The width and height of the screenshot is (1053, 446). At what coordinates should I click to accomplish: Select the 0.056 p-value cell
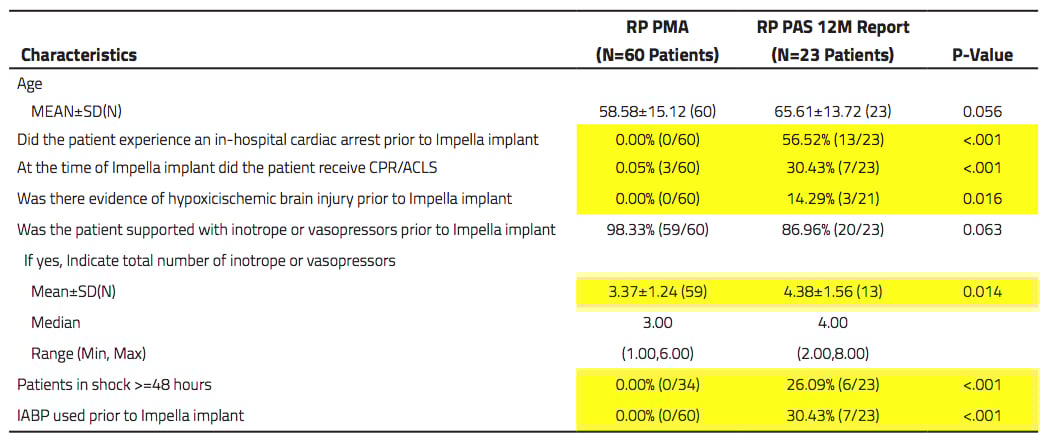(x=982, y=112)
